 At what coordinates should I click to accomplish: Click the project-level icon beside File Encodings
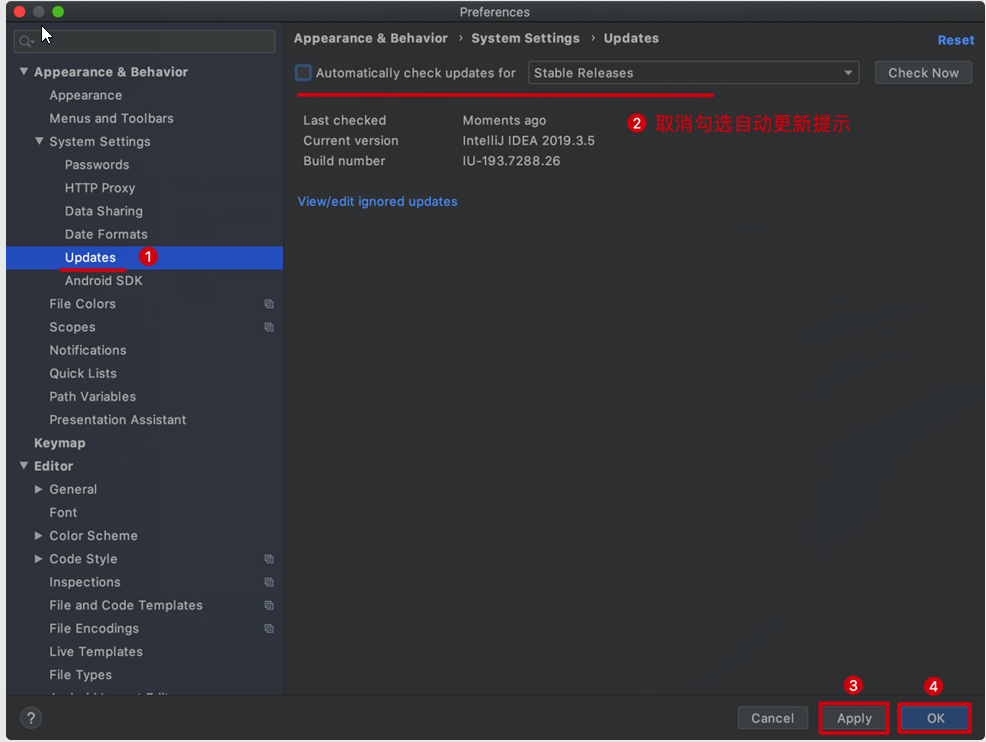(x=269, y=629)
